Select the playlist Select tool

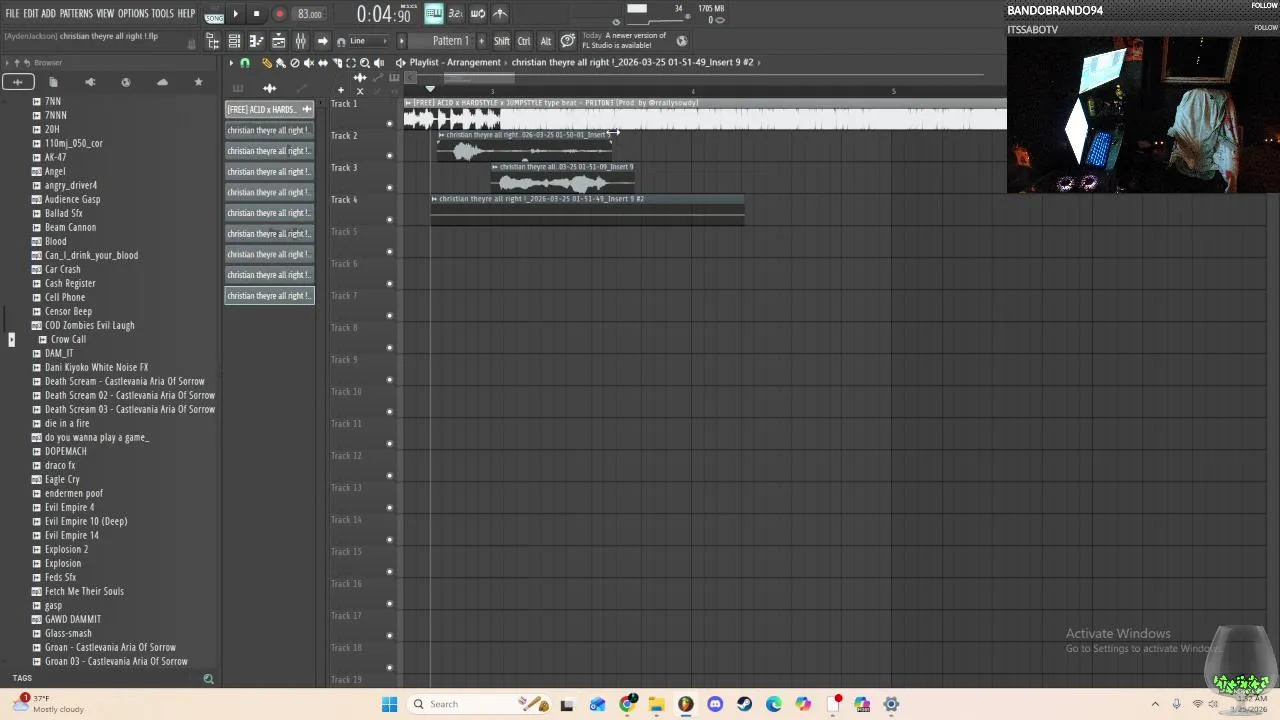[x=351, y=63]
